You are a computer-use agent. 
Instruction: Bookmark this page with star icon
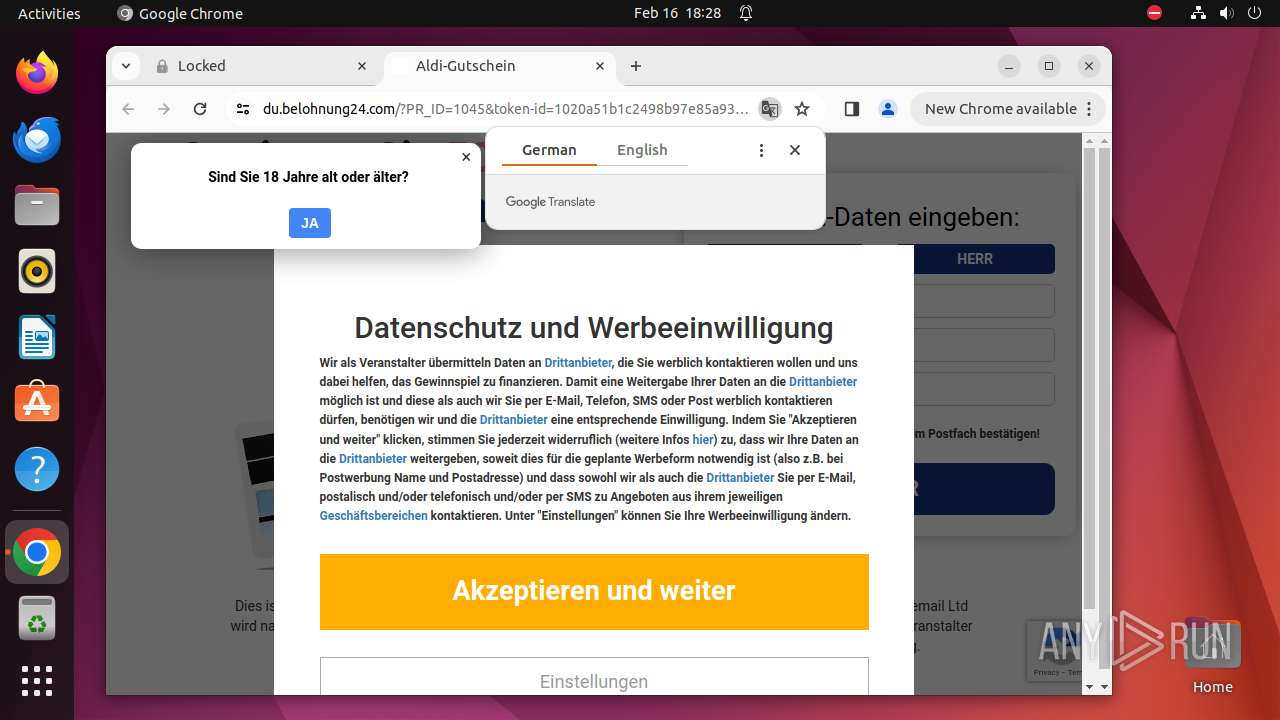click(x=802, y=109)
